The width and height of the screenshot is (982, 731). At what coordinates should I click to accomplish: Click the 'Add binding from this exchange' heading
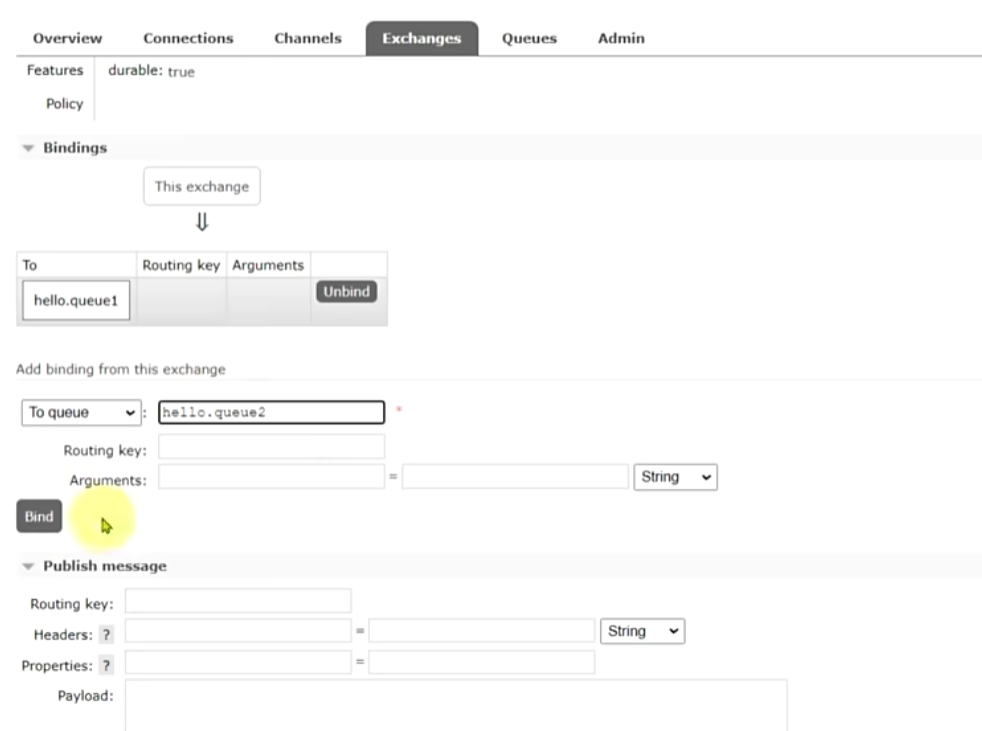(x=121, y=369)
